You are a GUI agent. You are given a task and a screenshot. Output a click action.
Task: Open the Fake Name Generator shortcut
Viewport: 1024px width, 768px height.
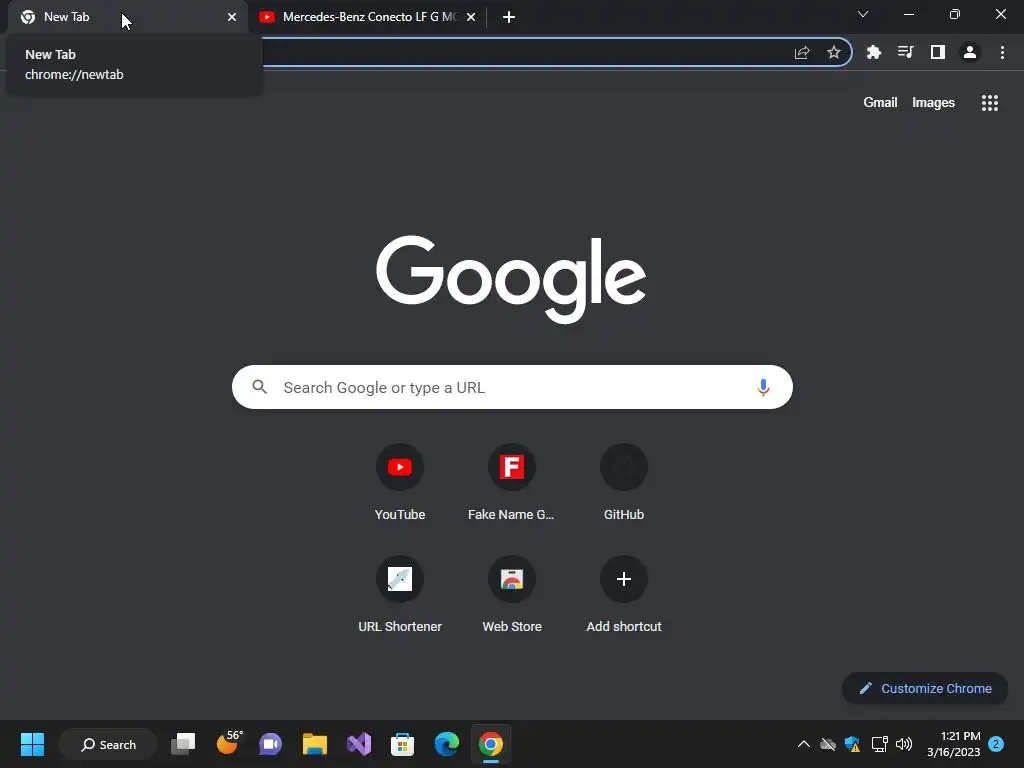pyautogui.click(x=511, y=467)
